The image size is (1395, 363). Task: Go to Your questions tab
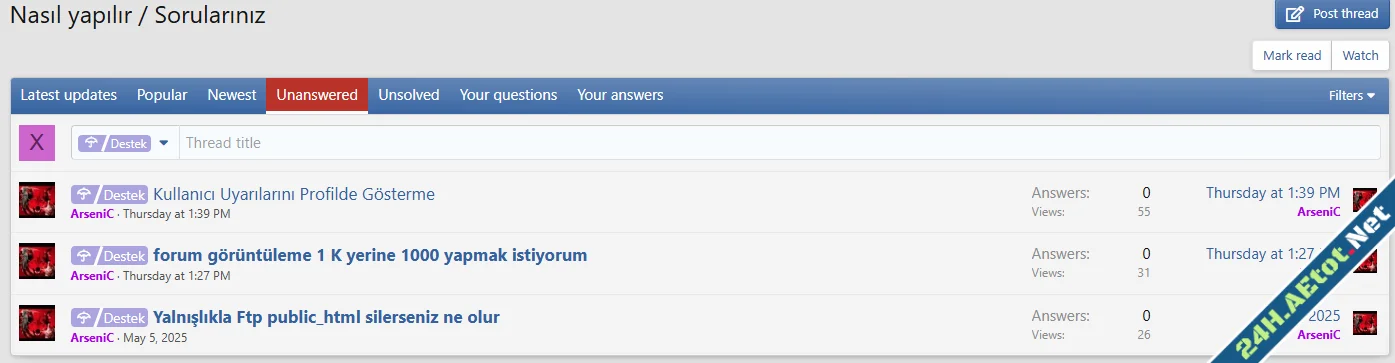pyautogui.click(x=508, y=95)
